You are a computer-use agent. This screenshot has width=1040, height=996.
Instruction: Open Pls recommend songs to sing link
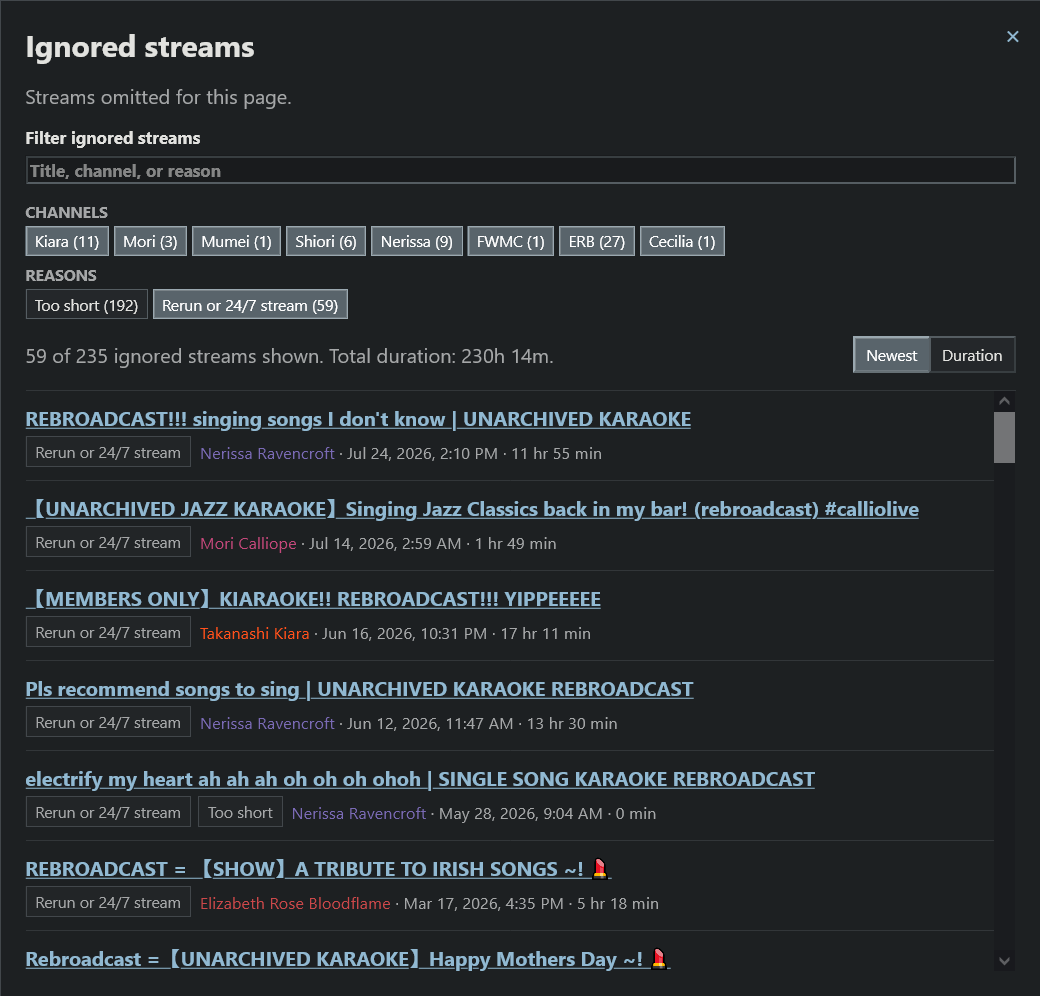pyautogui.click(x=359, y=689)
